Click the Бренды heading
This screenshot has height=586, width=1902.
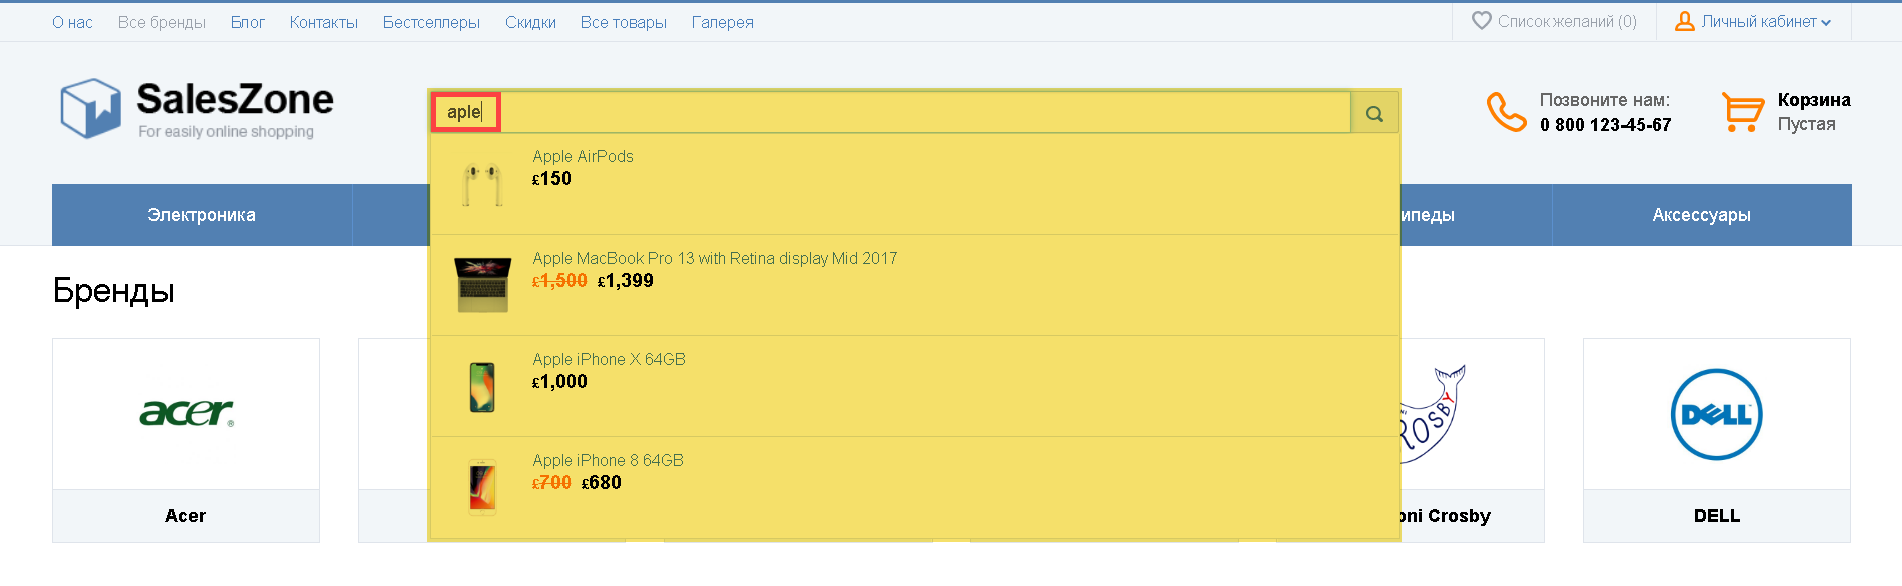(113, 290)
